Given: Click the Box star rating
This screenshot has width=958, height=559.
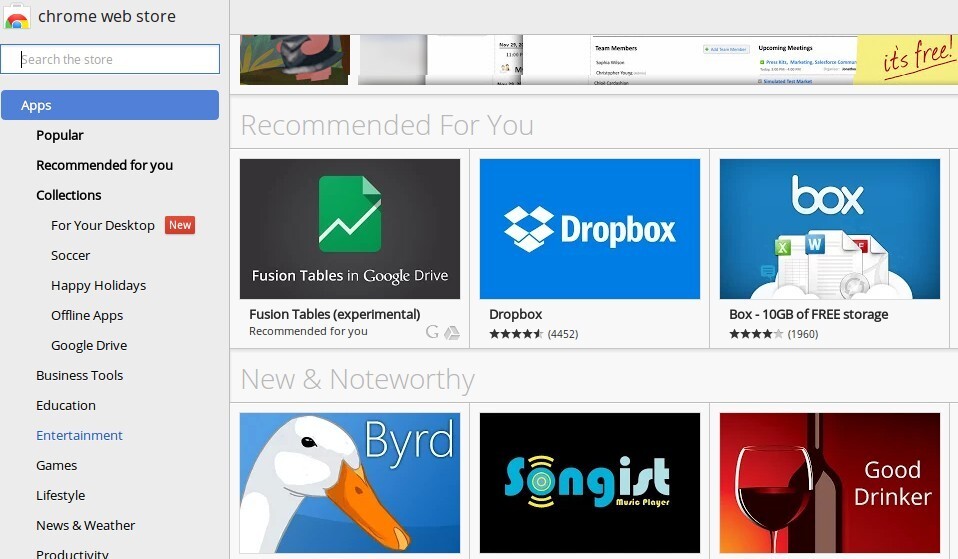Looking at the screenshot, I should (756, 334).
